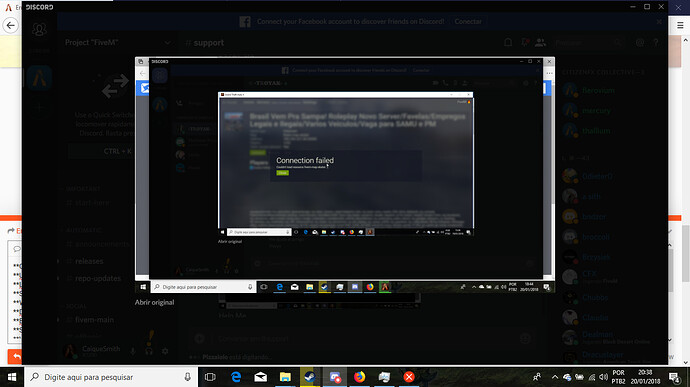This screenshot has width=690, height=387.
Task: Toggle the Discord member list icon
Action: pyautogui.click(x=540, y=43)
